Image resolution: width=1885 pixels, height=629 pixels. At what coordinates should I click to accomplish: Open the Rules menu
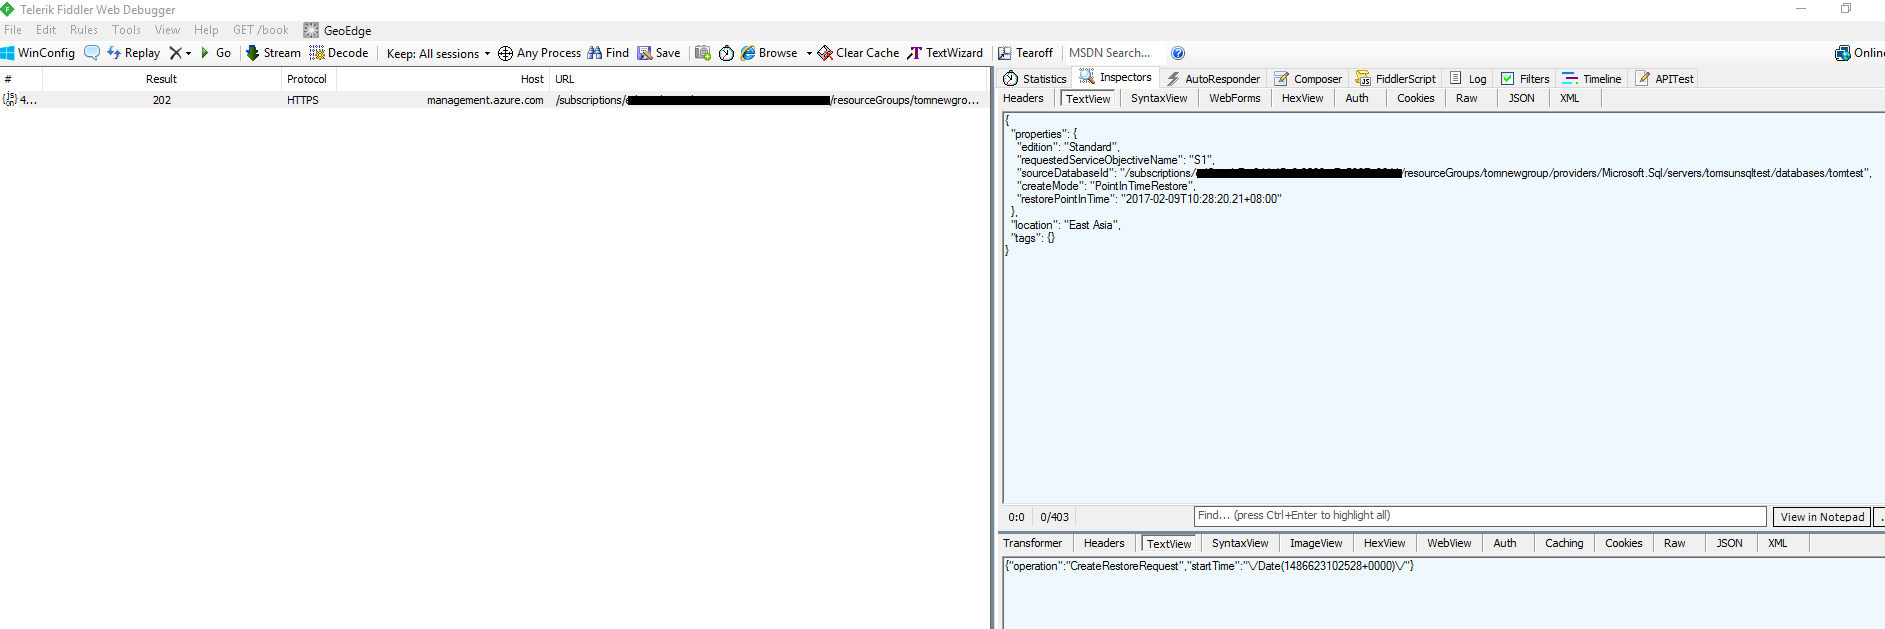click(84, 30)
